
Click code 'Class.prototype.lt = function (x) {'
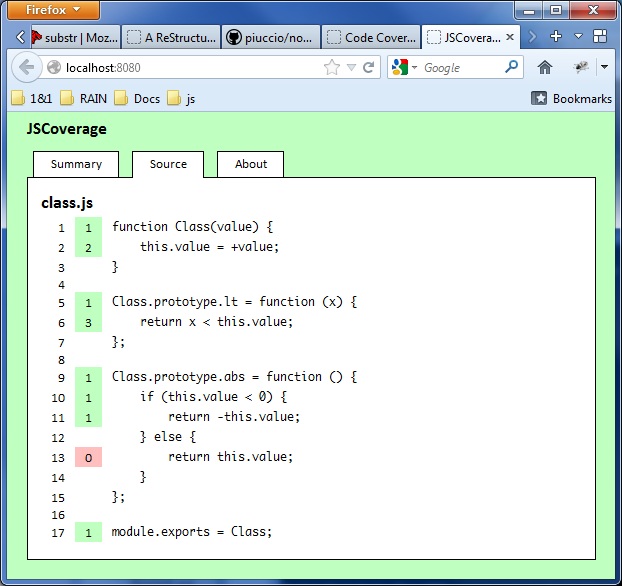[x=234, y=302]
